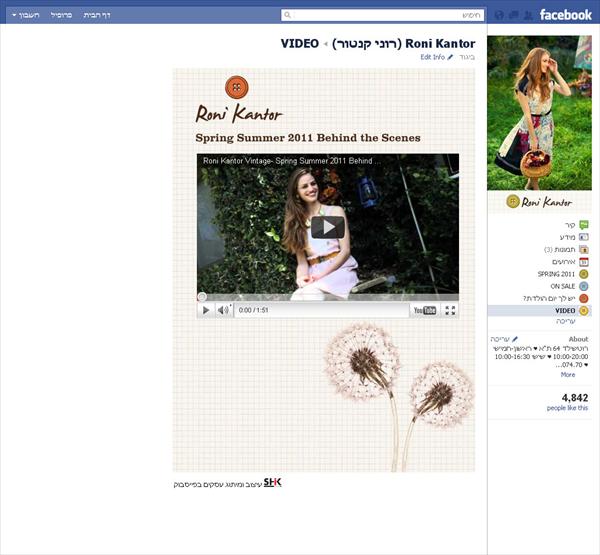Click people like this link
600x555 pixels.
(x=567, y=408)
